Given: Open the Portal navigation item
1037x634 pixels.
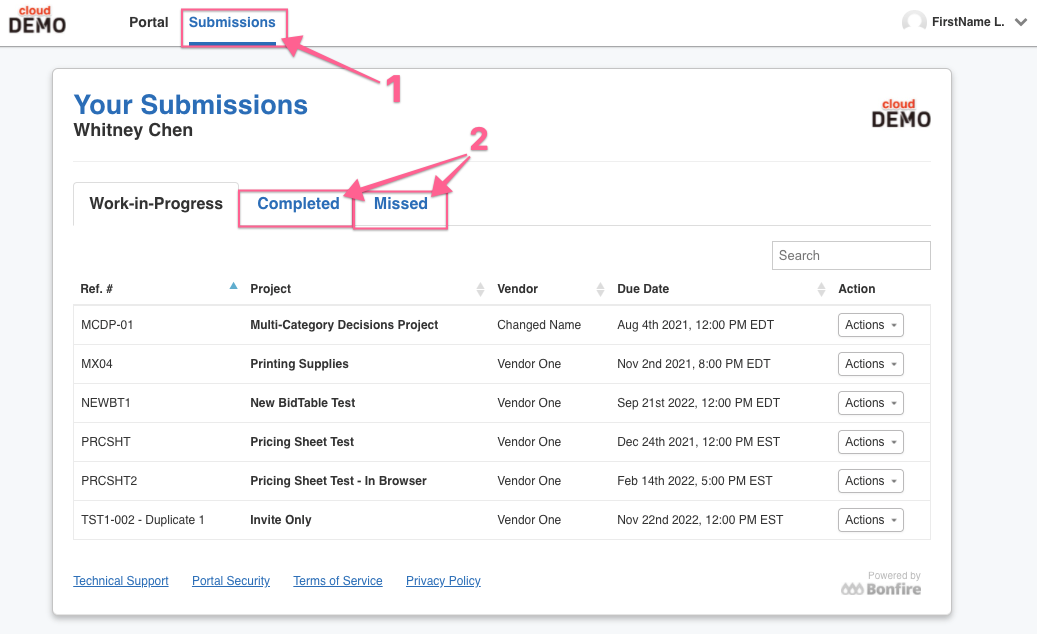Looking at the screenshot, I should pyautogui.click(x=149, y=22).
